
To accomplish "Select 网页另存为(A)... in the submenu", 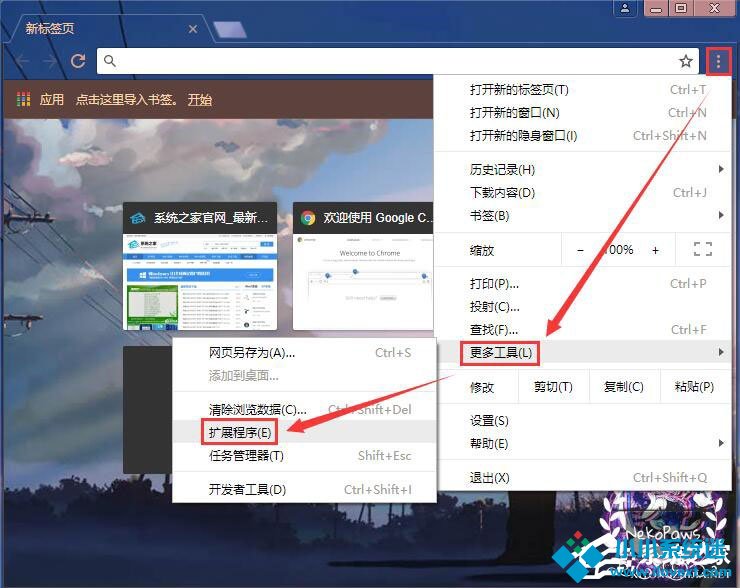I will (x=304, y=353).
